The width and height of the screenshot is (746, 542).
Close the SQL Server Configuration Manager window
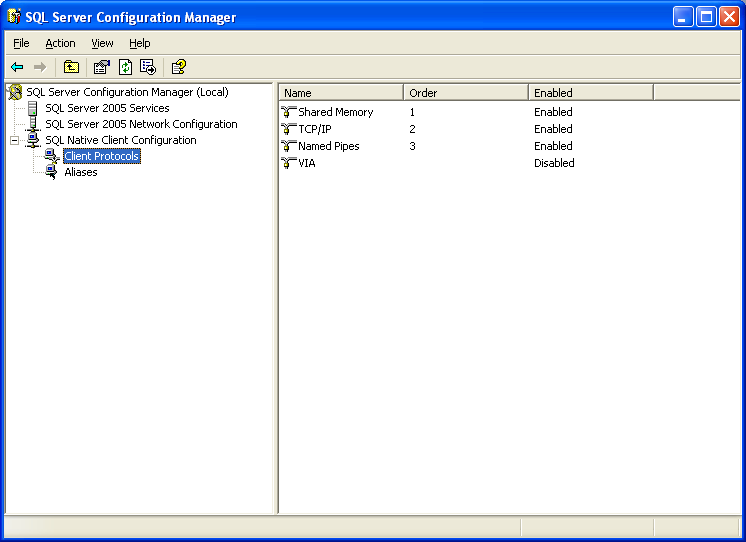[x=729, y=17]
